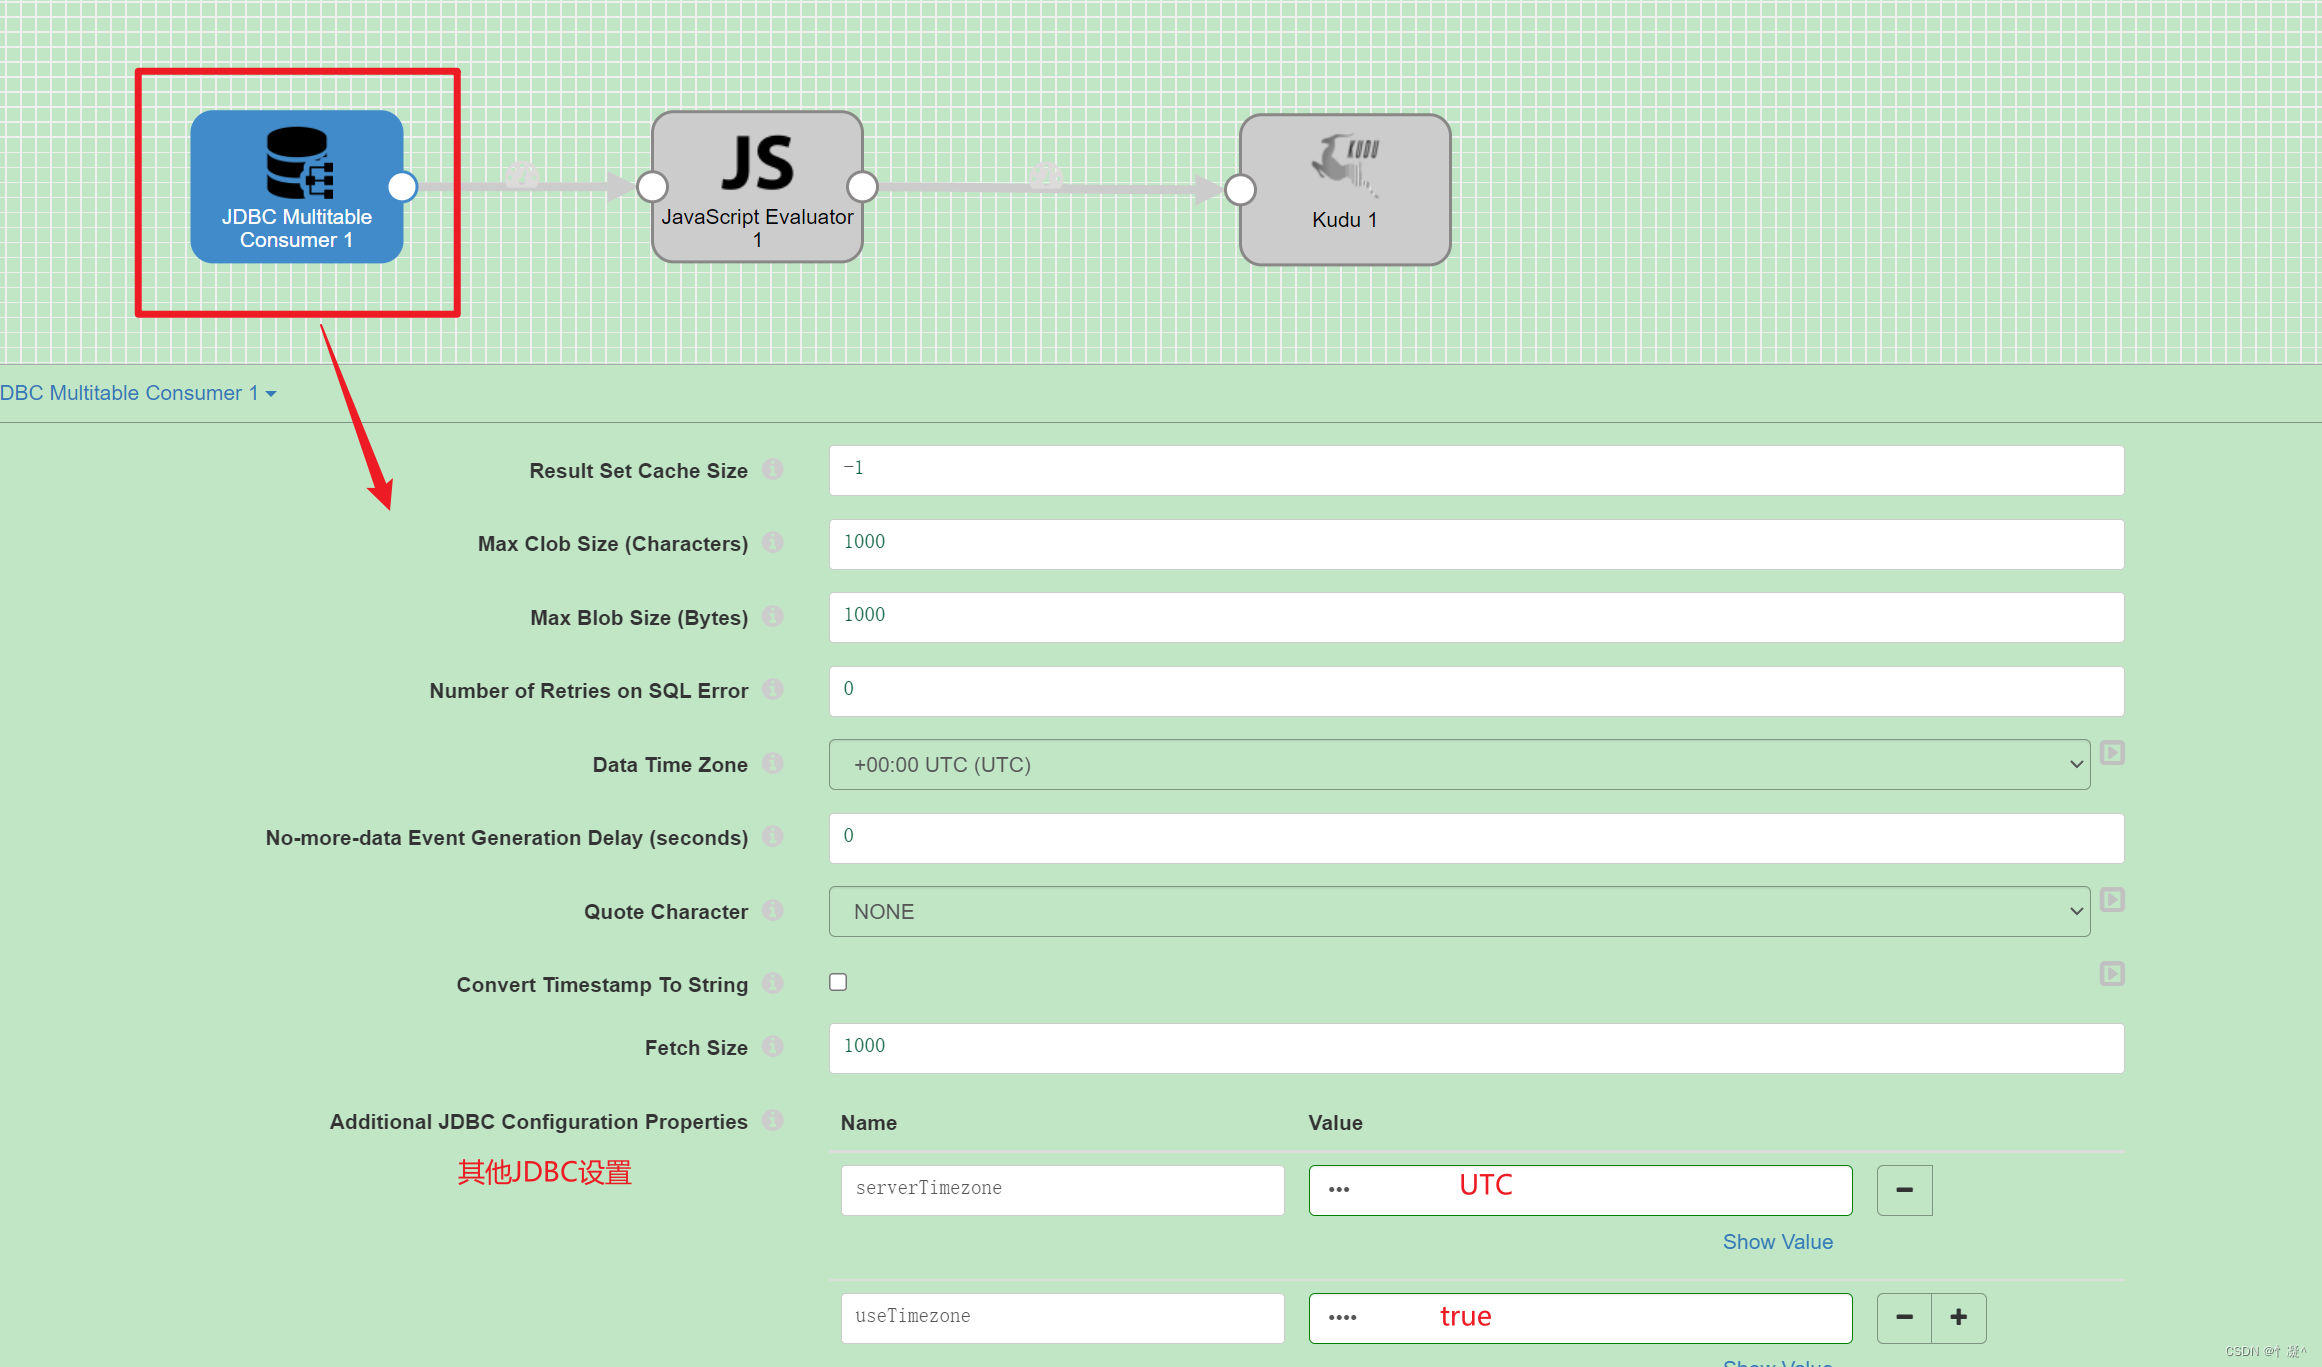
Task: Select the Kudu 1 destination stage
Action: [1343, 189]
